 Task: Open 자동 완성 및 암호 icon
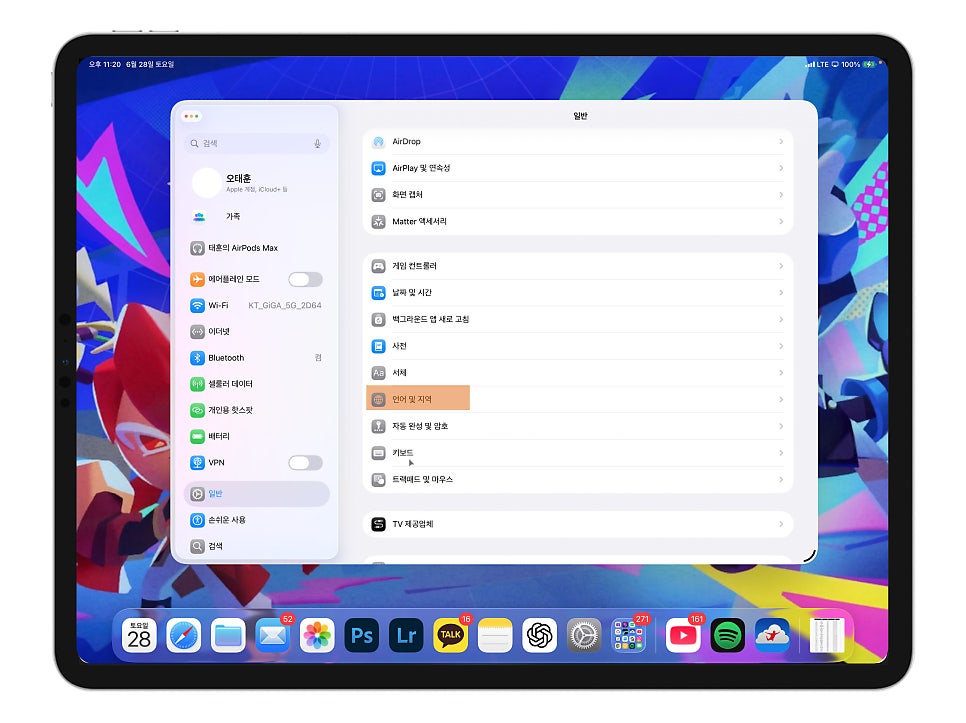click(x=378, y=426)
